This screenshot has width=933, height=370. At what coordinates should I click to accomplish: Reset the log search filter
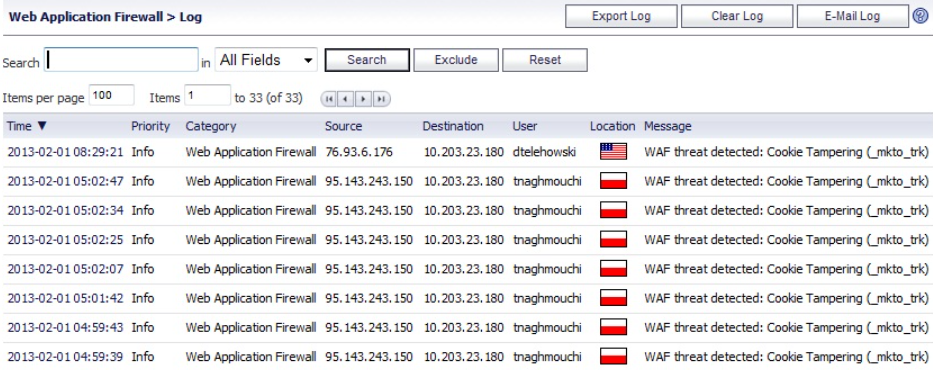pos(544,60)
